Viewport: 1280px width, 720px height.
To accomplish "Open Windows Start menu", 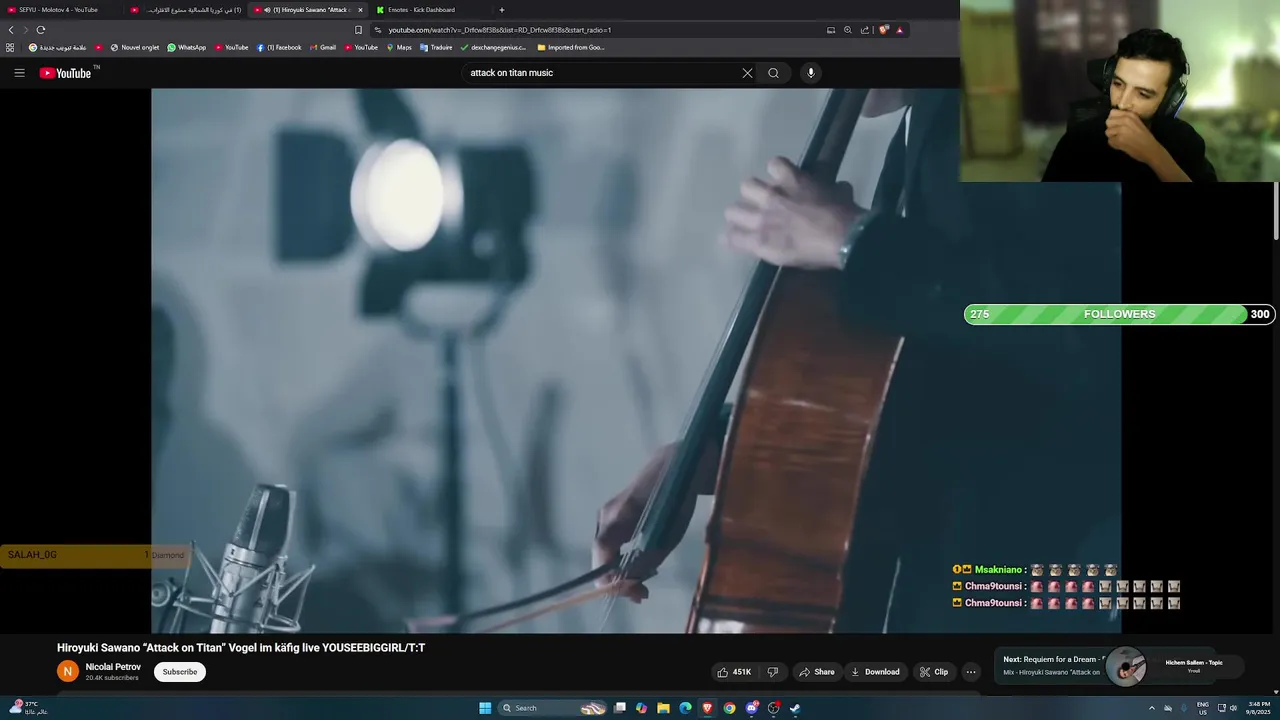I will pyautogui.click(x=485, y=708).
